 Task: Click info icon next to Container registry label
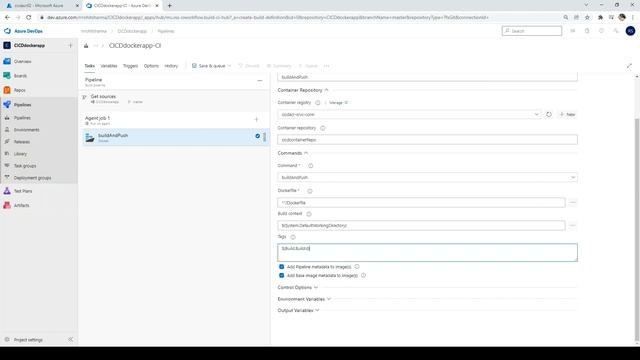pos(318,103)
